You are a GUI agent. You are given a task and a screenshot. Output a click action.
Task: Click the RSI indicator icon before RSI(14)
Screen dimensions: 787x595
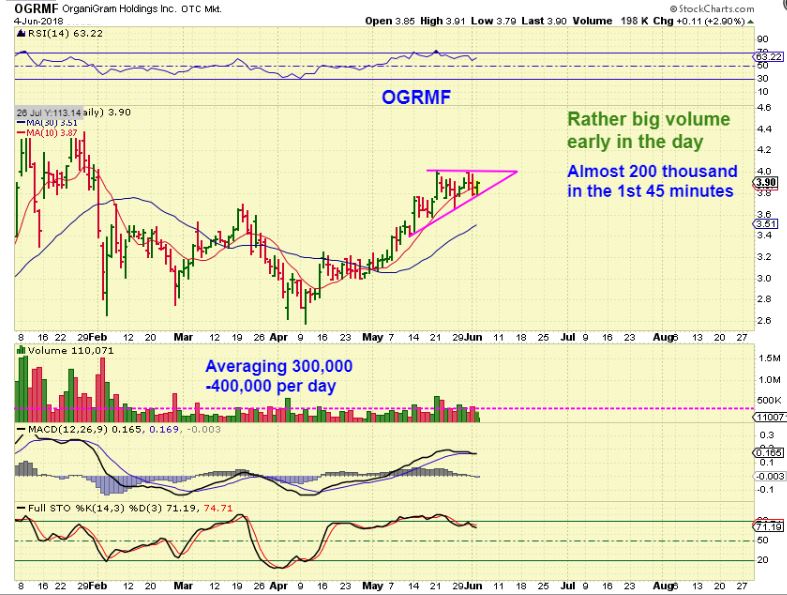(x=21, y=34)
